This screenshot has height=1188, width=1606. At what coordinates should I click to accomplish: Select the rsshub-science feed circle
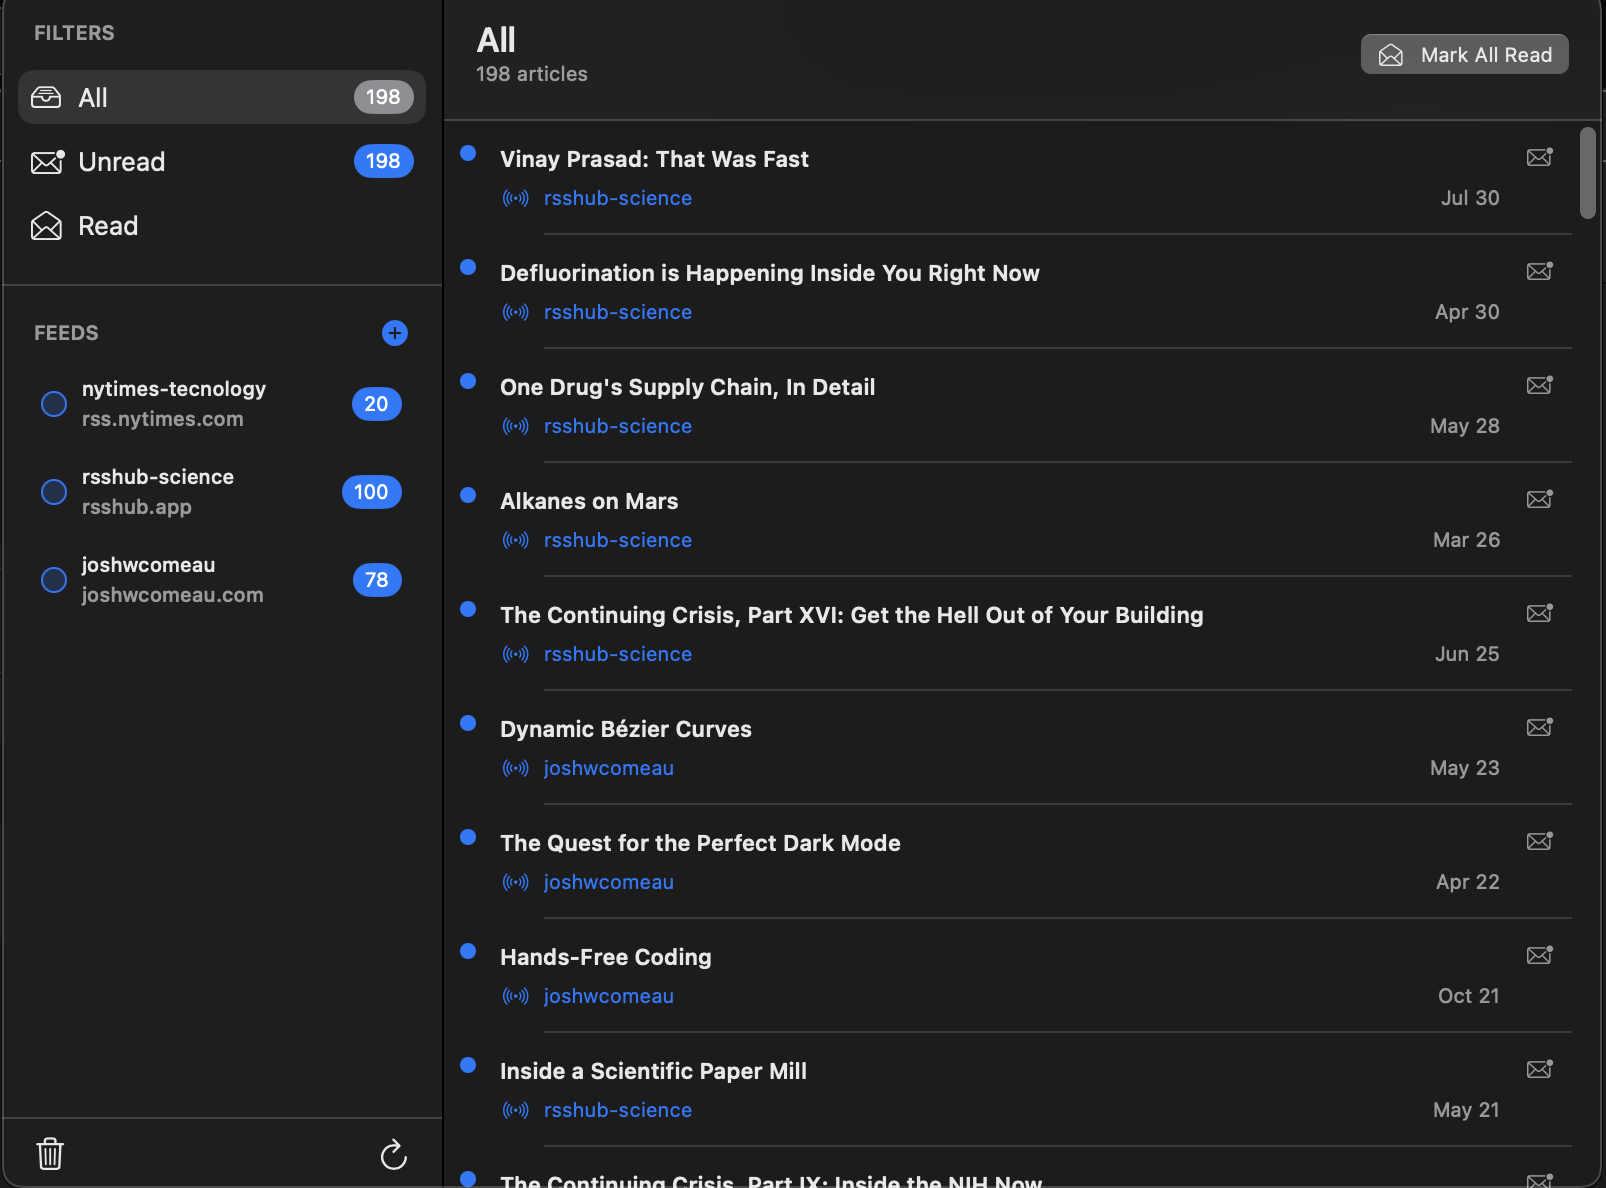click(x=54, y=492)
